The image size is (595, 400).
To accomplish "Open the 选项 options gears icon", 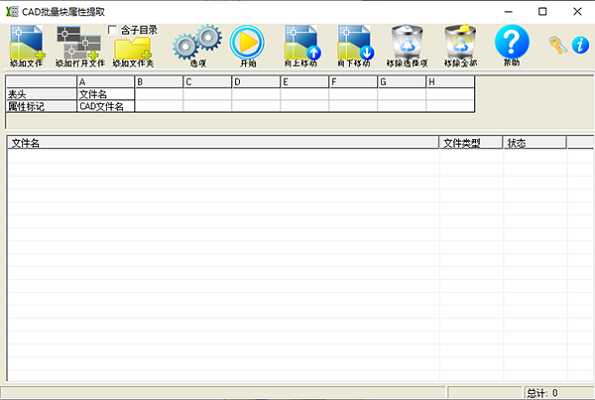I will coord(197,46).
